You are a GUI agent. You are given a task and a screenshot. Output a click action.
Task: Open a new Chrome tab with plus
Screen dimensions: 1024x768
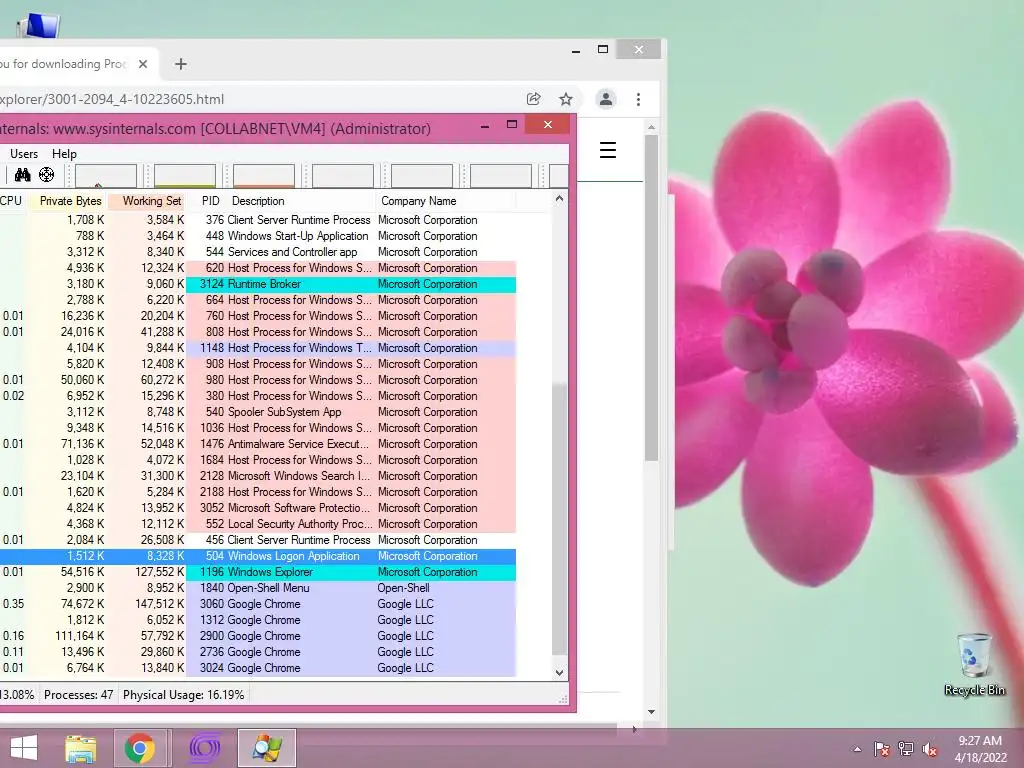[181, 64]
